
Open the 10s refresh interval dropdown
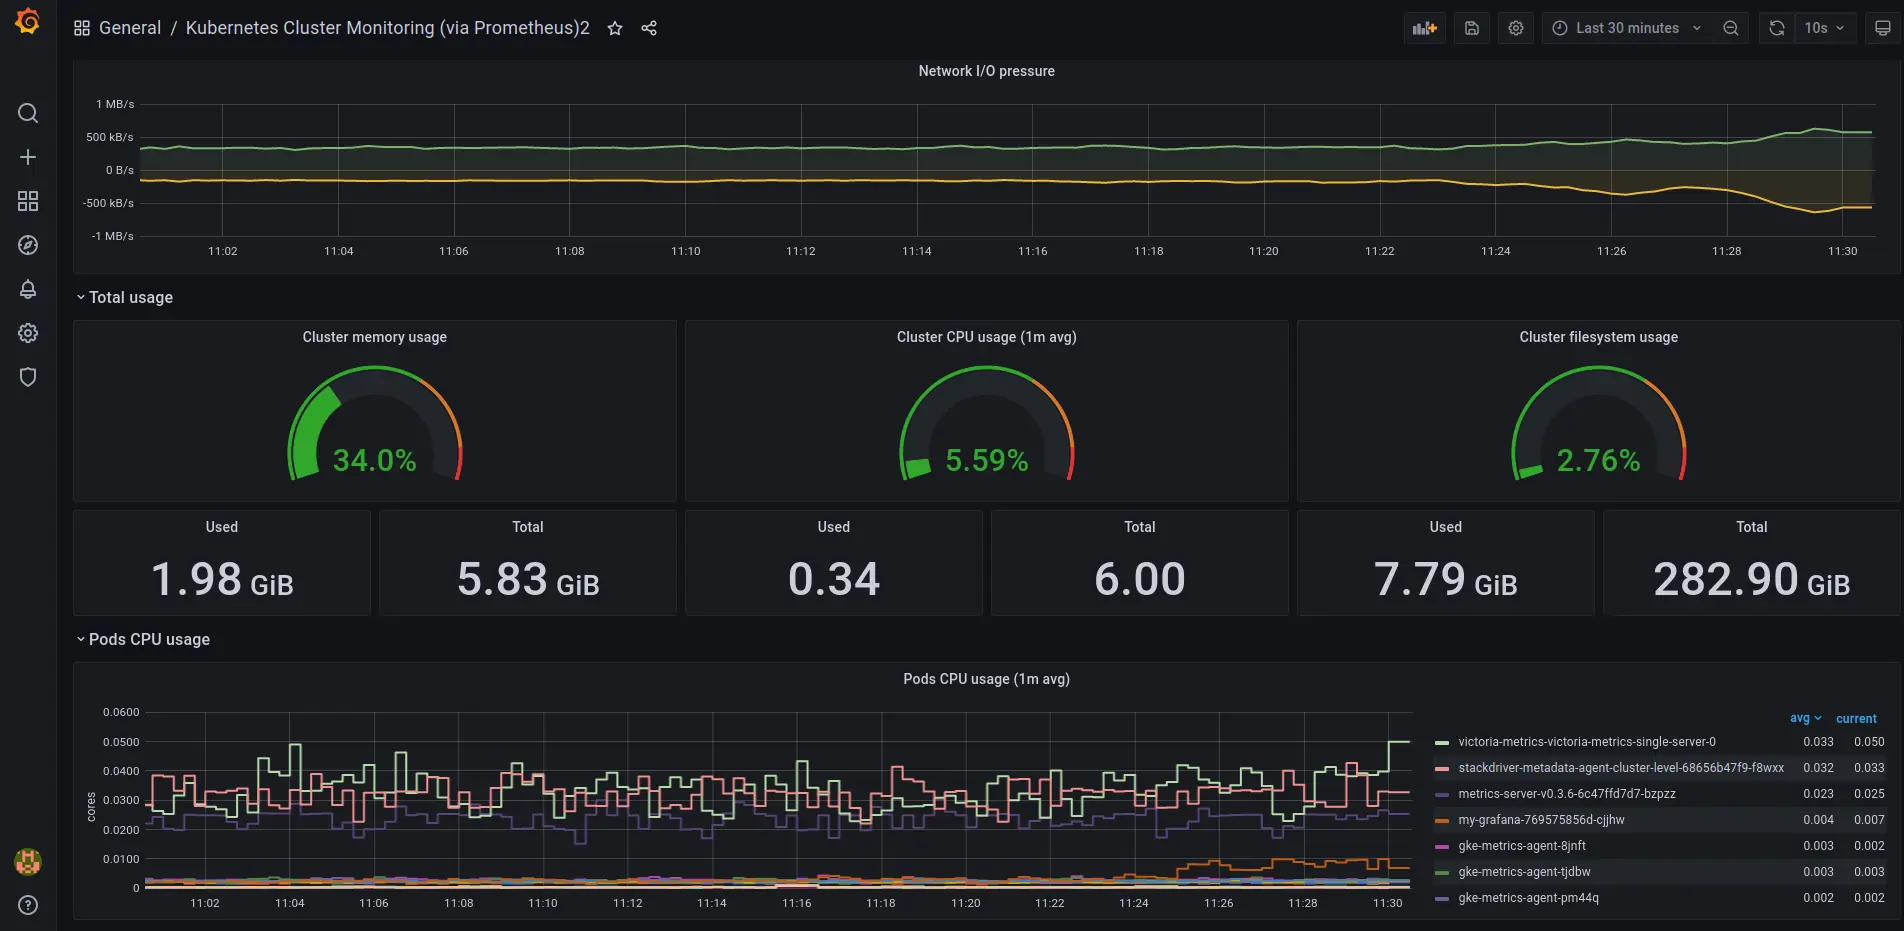tap(1825, 28)
